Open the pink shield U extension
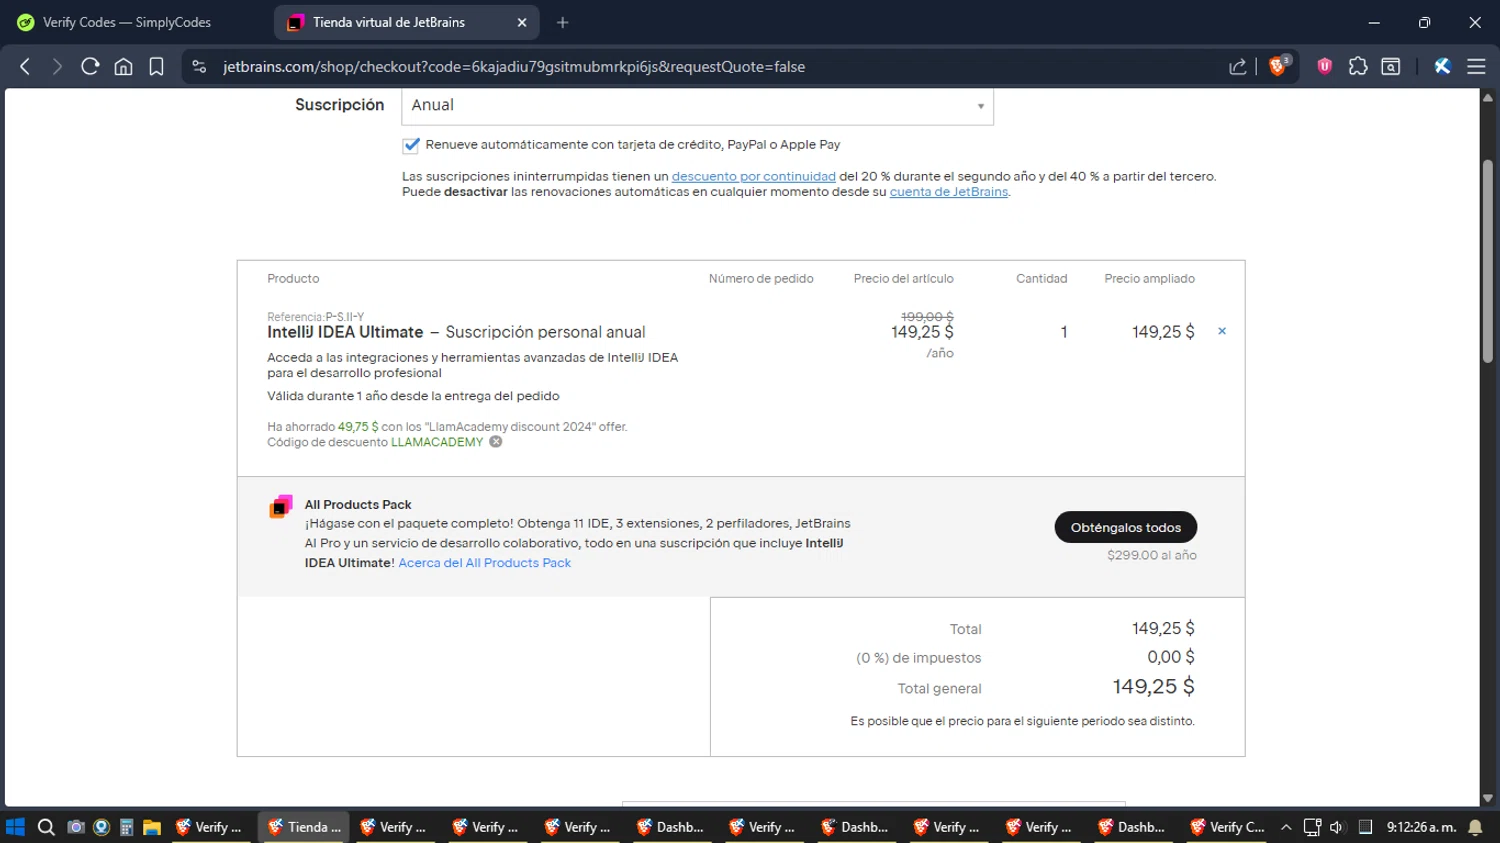This screenshot has width=1500, height=843. point(1324,66)
